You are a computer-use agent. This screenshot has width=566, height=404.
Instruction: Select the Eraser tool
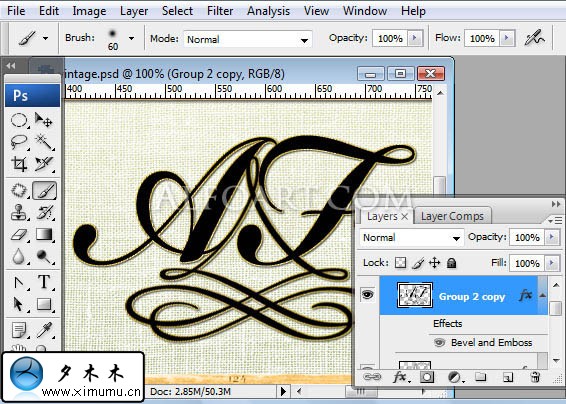(19, 235)
